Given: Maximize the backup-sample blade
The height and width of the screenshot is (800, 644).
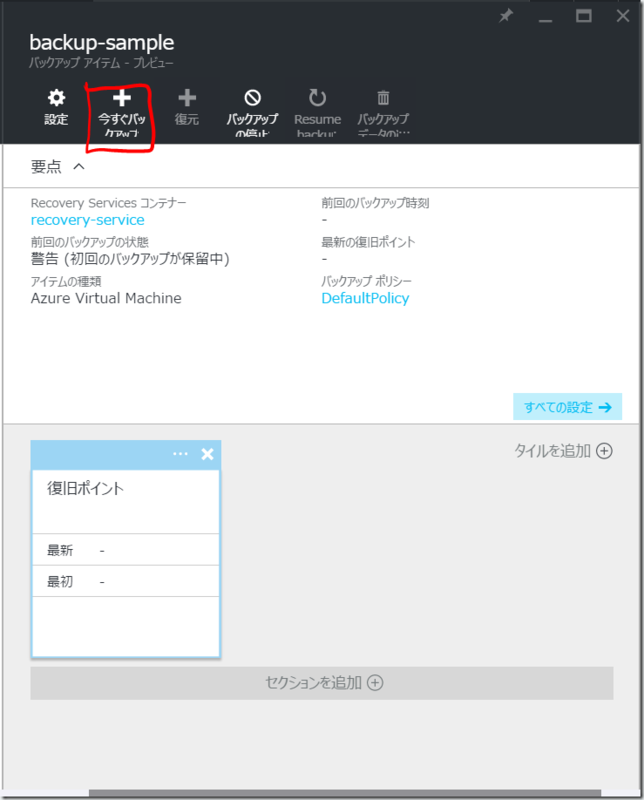Looking at the screenshot, I should pyautogui.click(x=584, y=16).
